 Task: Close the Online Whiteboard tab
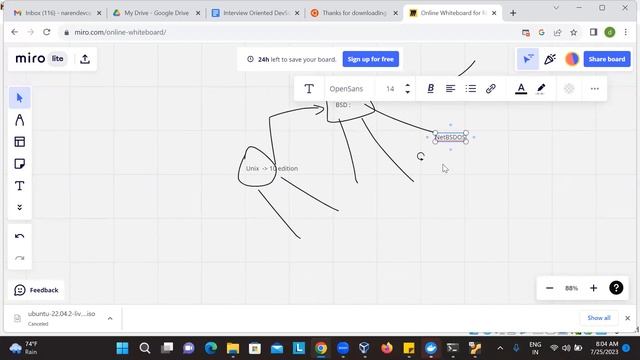point(494,13)
